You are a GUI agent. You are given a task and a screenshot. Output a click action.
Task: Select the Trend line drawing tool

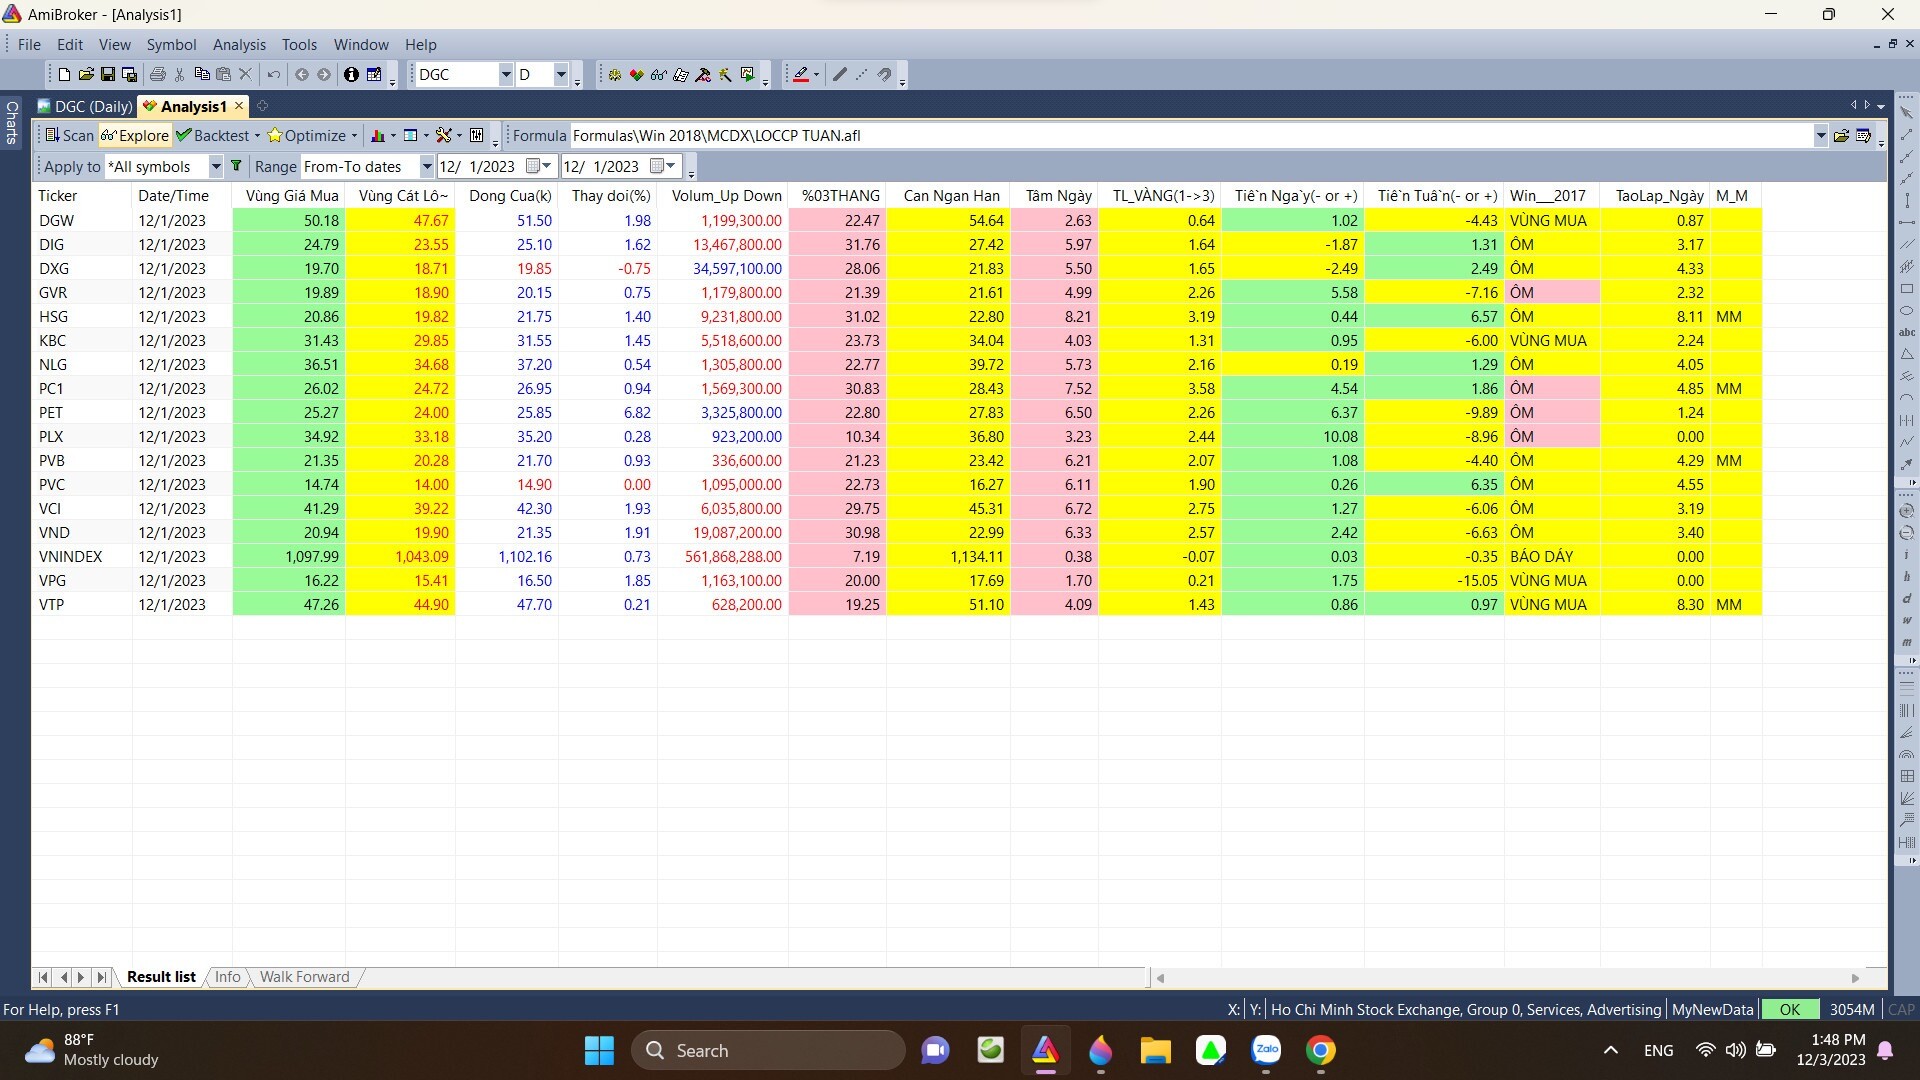pyautogui.click(x=1906, y=134)
